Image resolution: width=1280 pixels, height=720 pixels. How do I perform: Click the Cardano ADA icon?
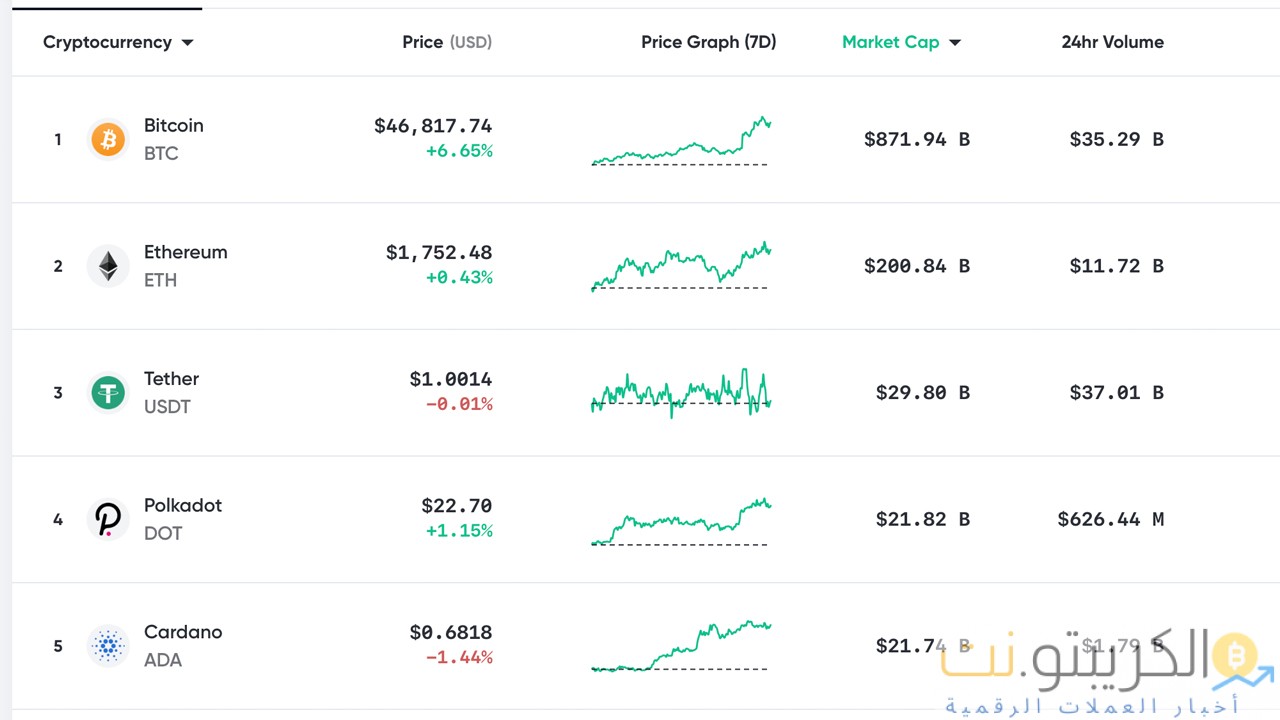108,646
